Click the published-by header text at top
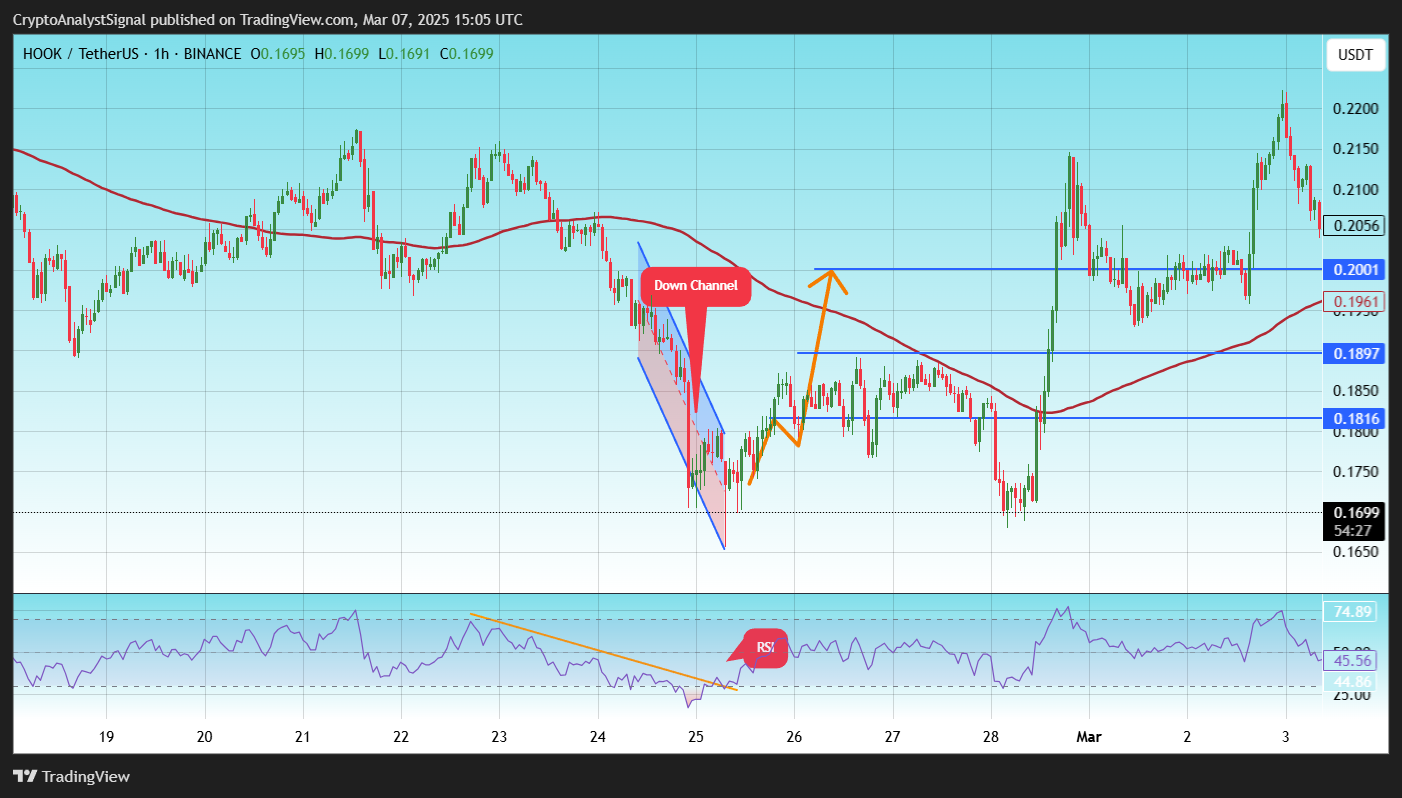This screenshot has width=1402, height=798. 267,20
